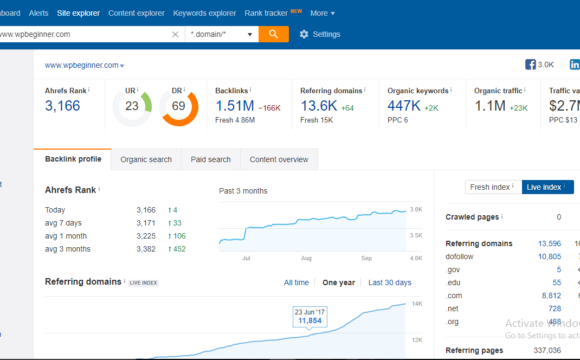Click the info icon next to Referring domains metric

pos(365,90)
